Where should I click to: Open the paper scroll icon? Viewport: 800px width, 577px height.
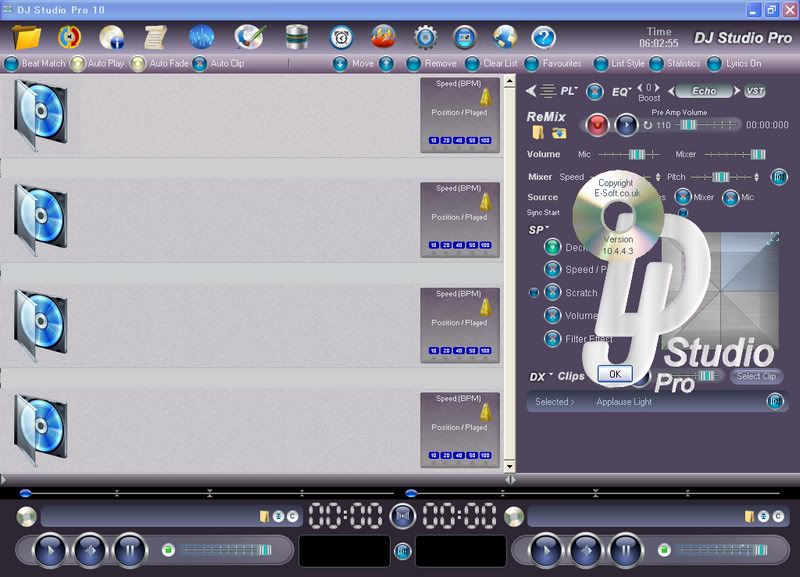coord(155,37)
